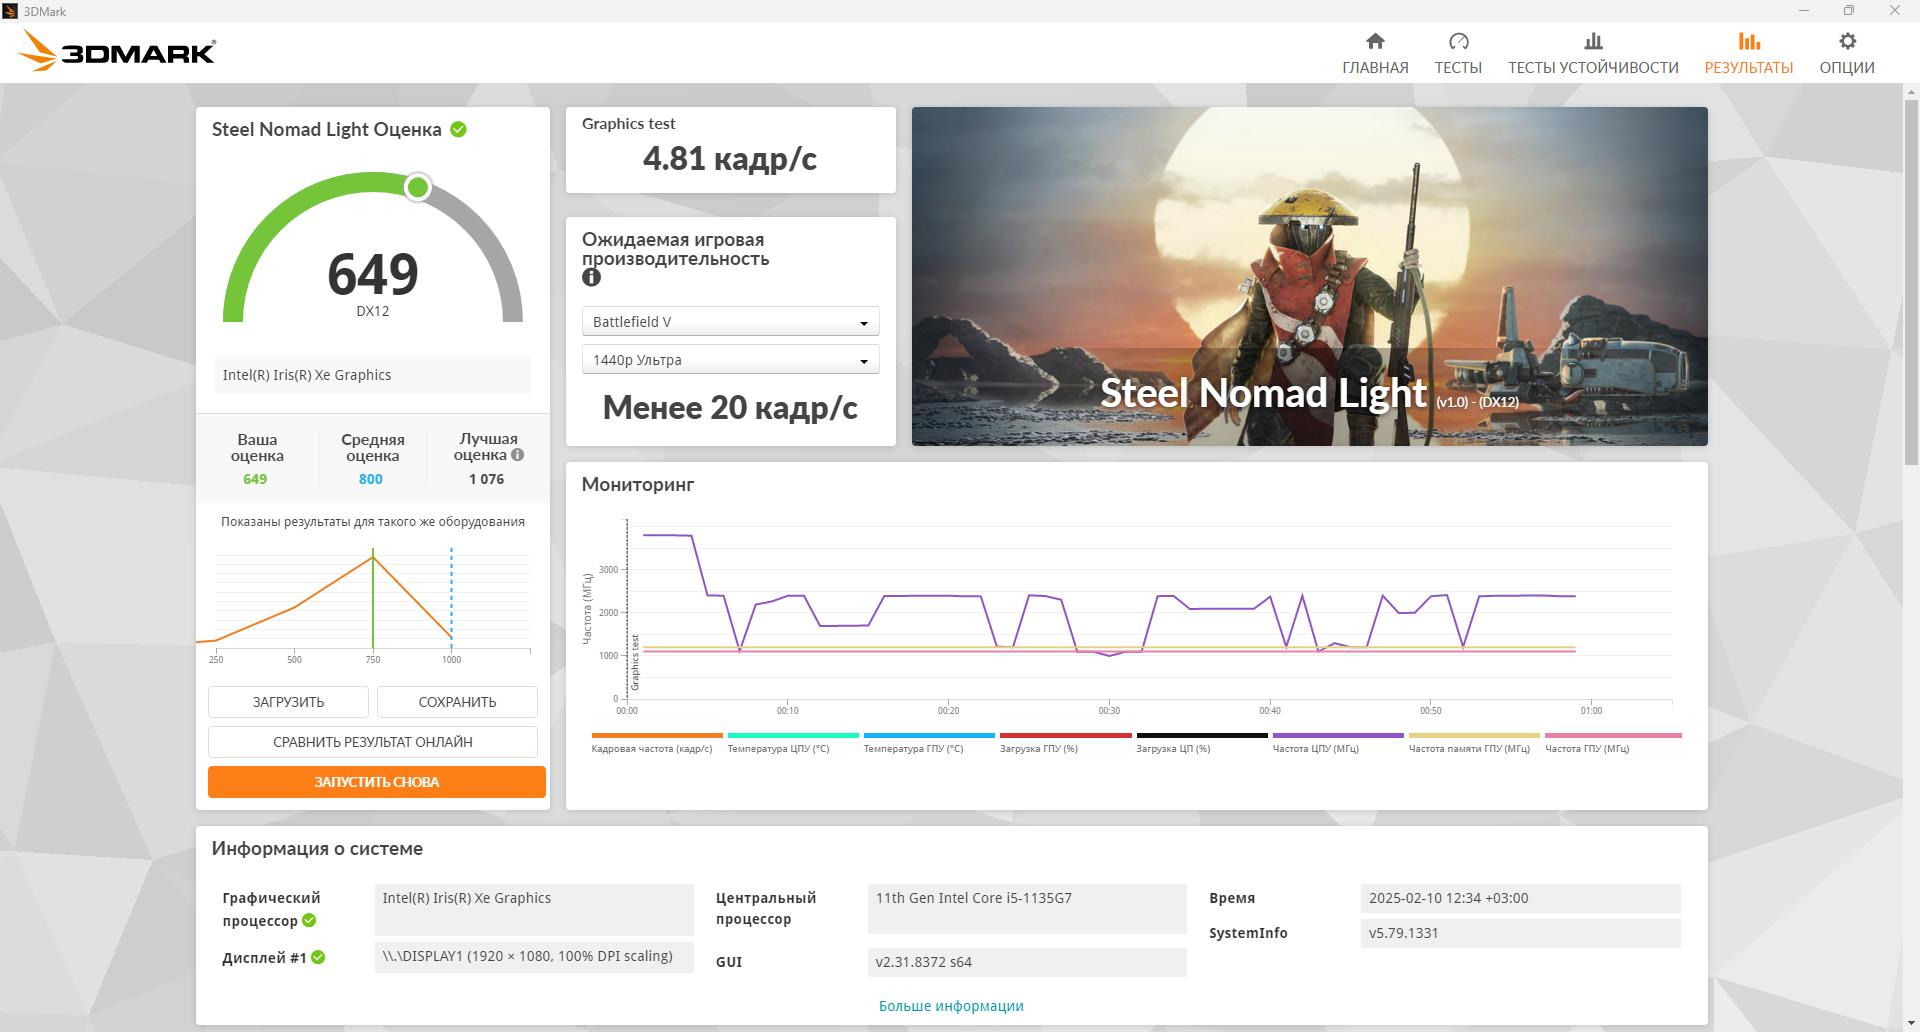Image resolution: width=1920 pixels, height=1032 pixels.
Task: Click the Steel Nomad Light banner image
Action: click(x=1309, y=276)
